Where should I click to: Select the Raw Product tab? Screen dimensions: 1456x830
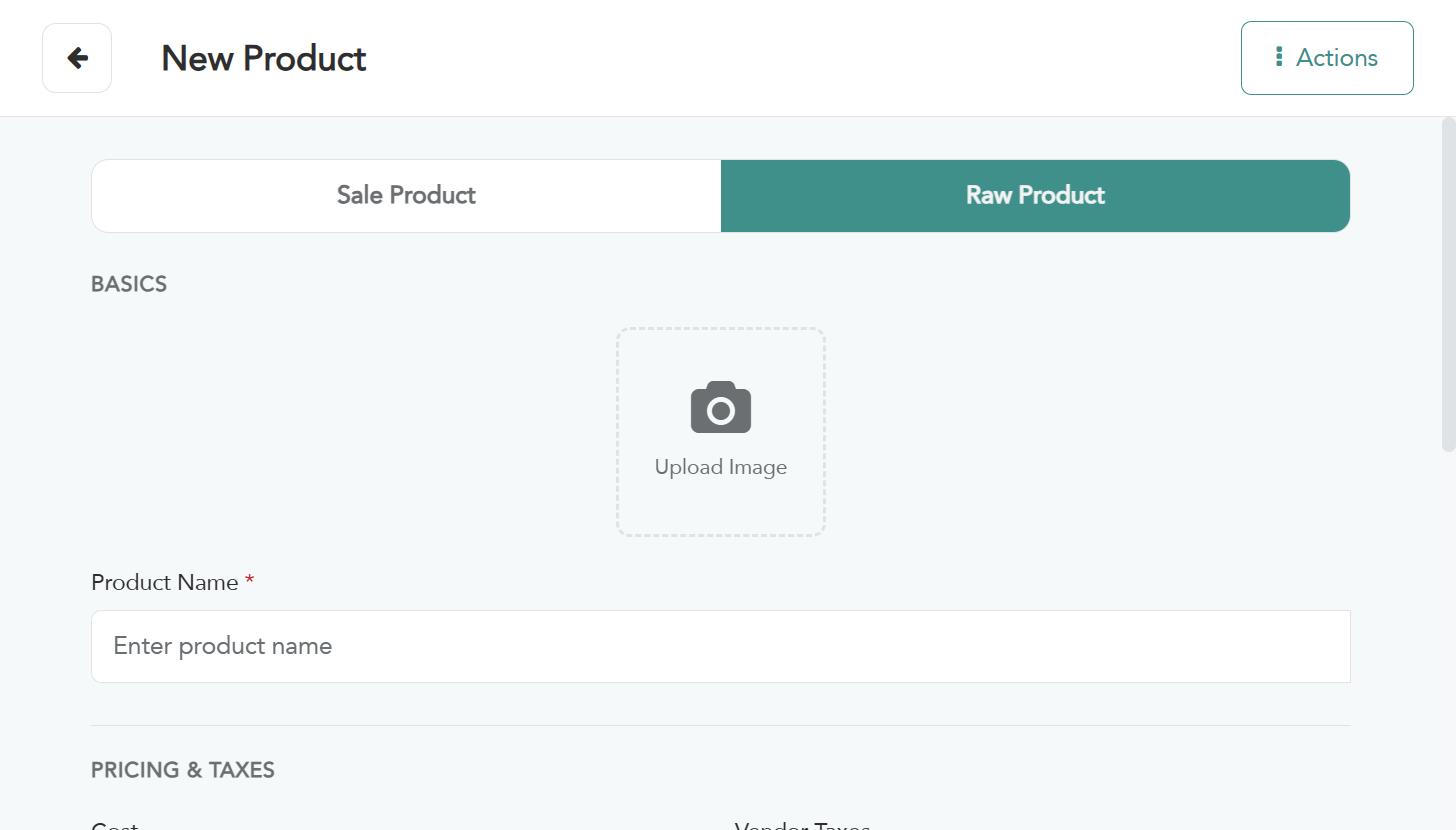point(1035,196)
